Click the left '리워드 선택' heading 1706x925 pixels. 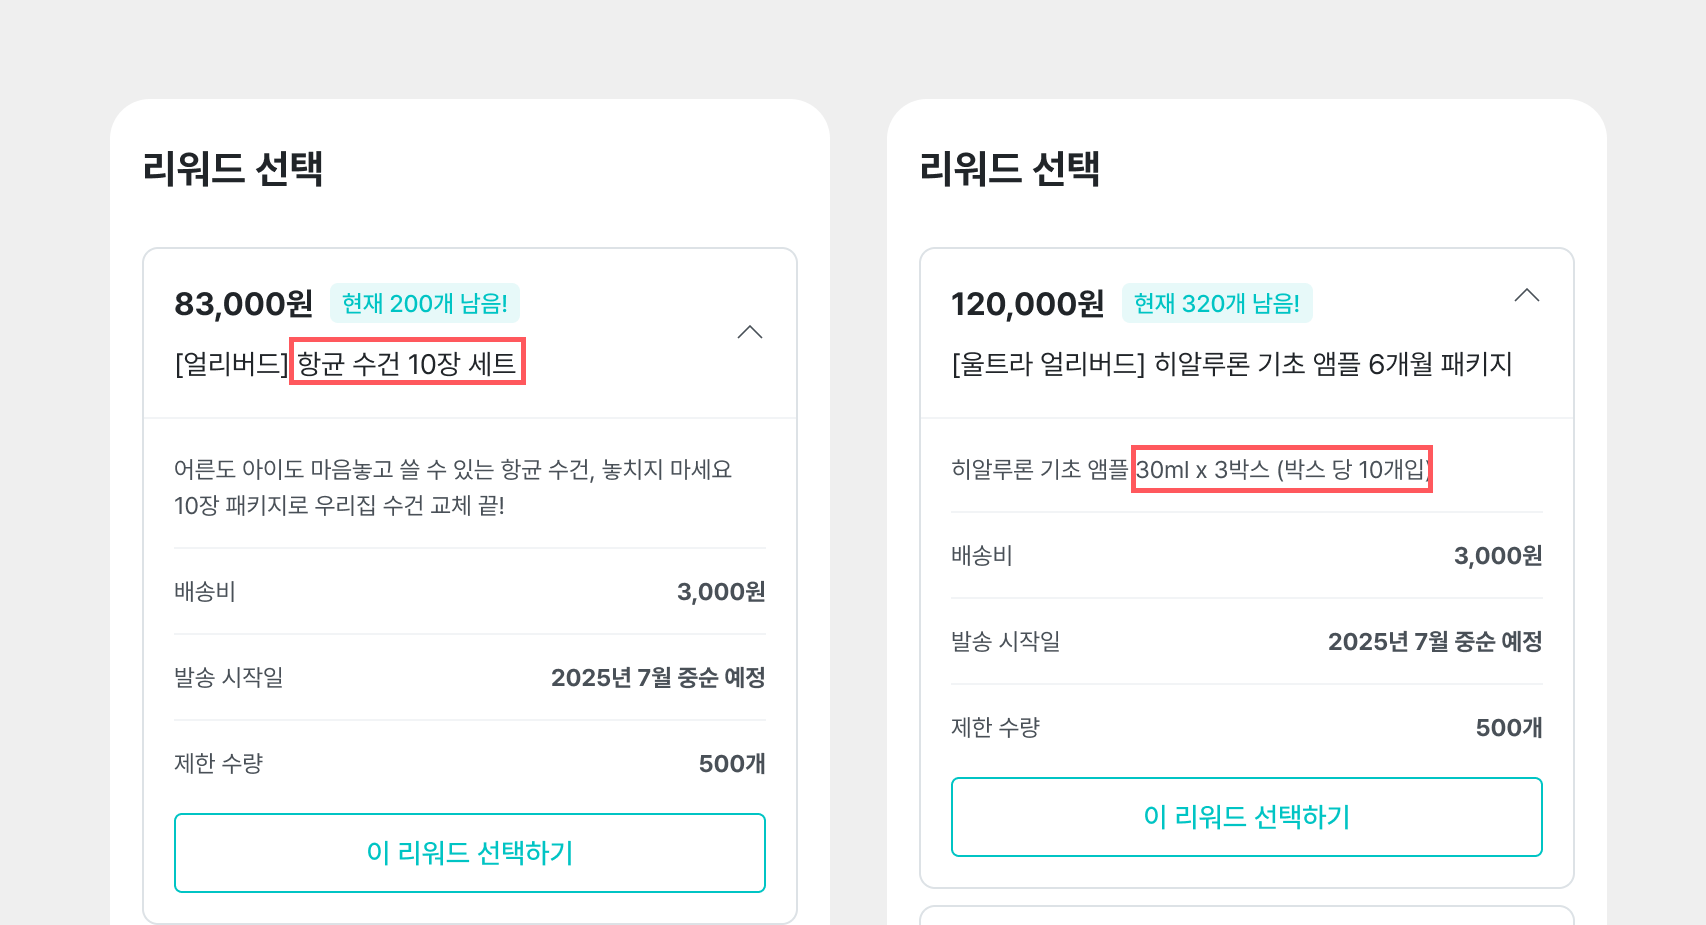pyautogui.click(x=233, y=168)
